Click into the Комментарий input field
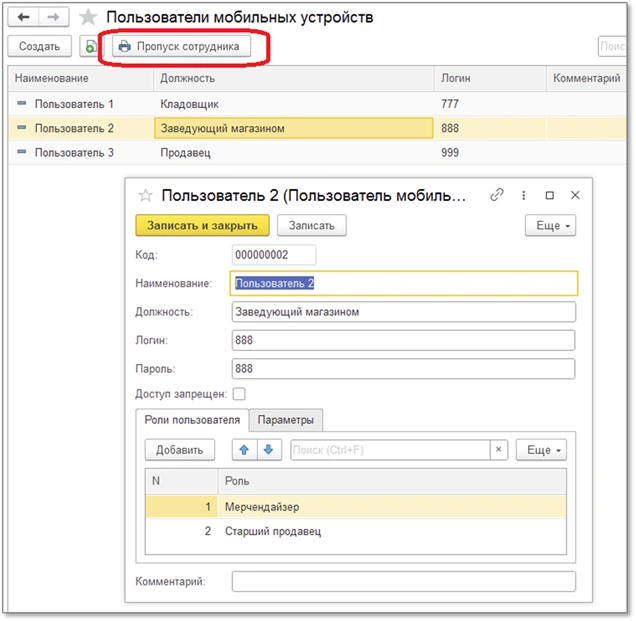The height and width of the screenshot is (621, 636). tap(404, 582)
